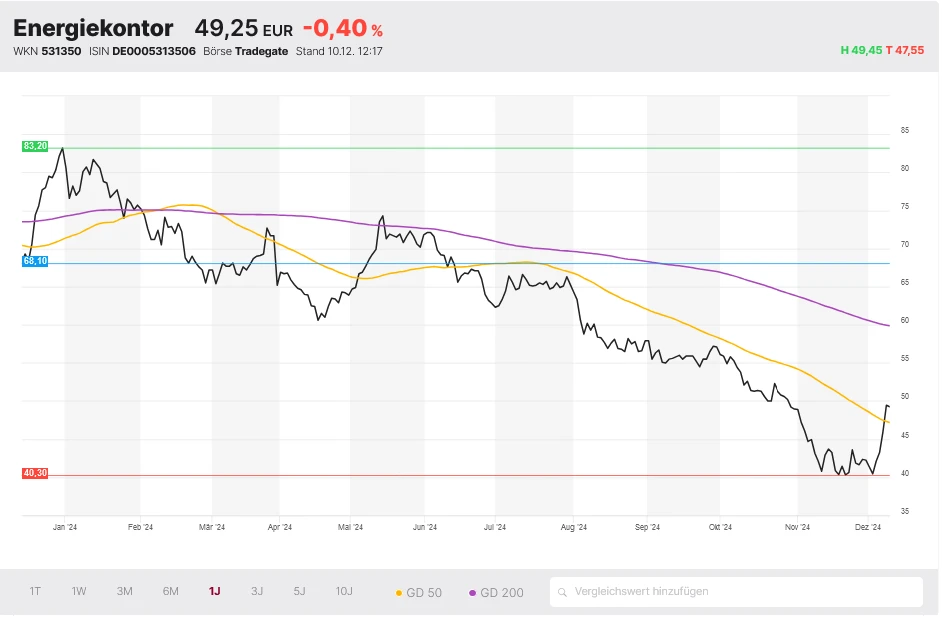Select the 6M time range

tap(171, 591)
